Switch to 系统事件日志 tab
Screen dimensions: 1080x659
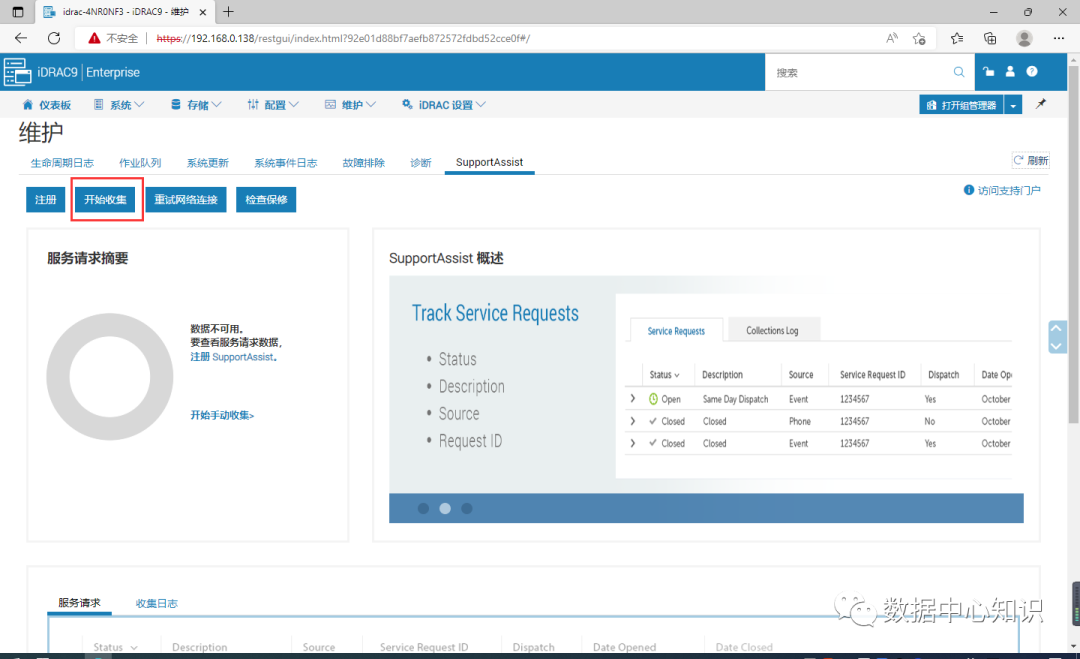(286, 163)
